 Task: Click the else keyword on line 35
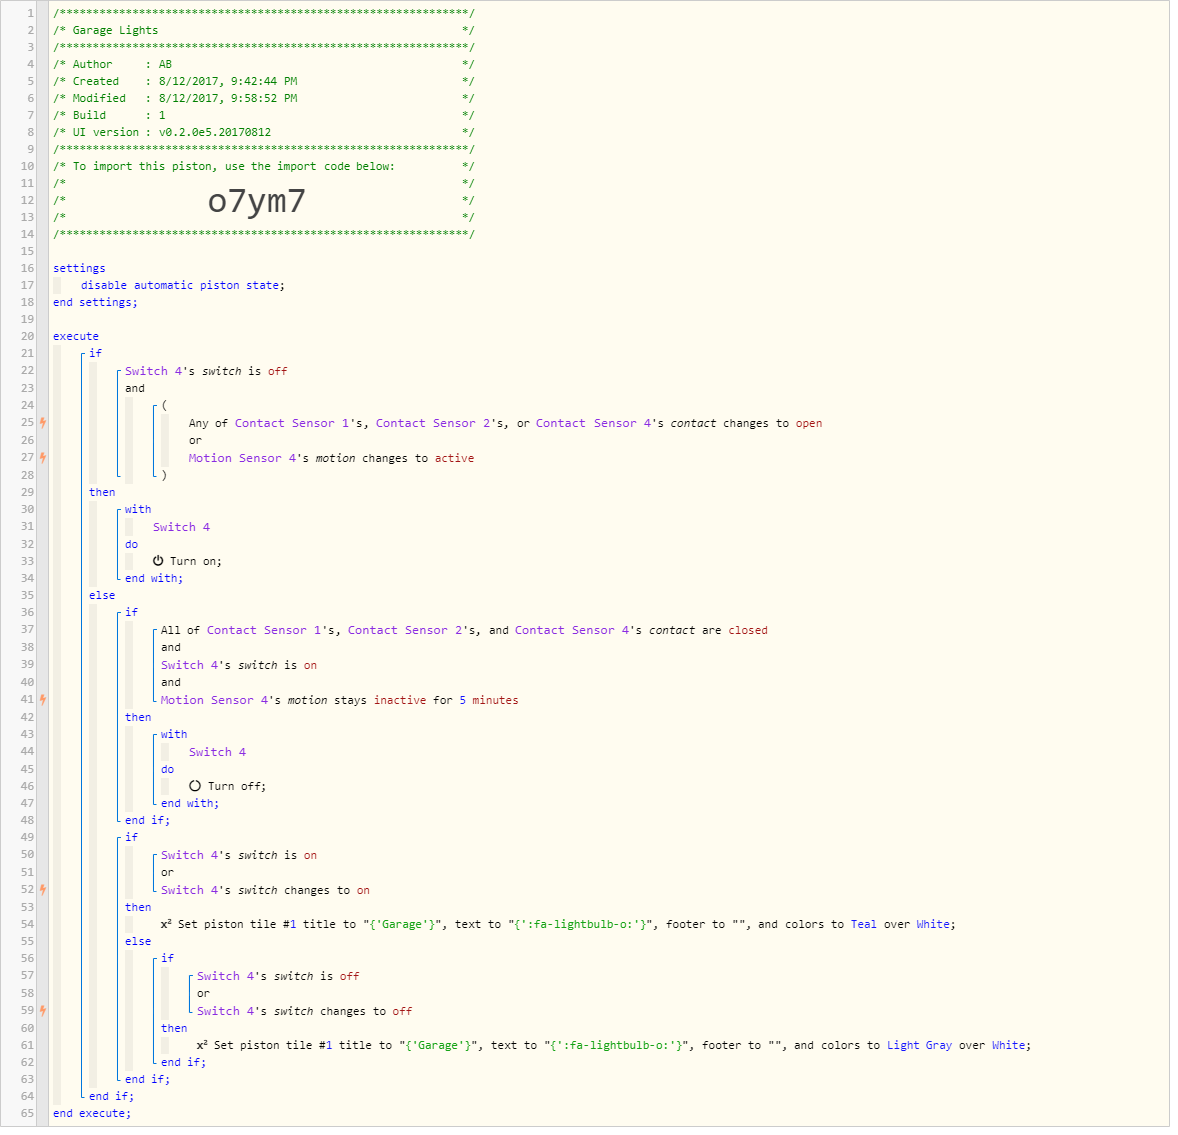(x=102, y=597)
